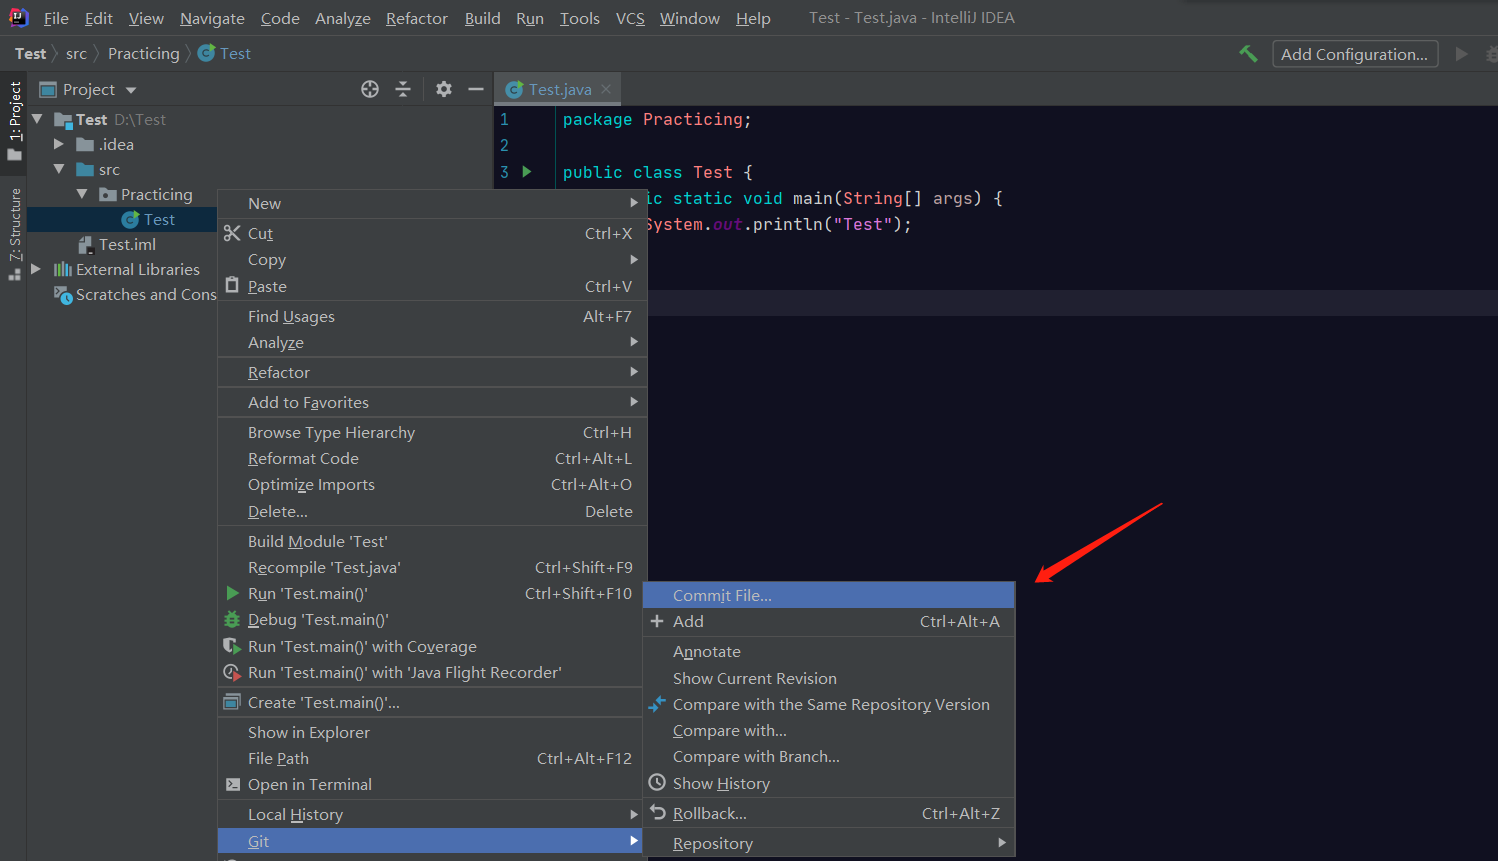Select Find Usages in context menu
1498x861 pixels.
pos(432,316)
